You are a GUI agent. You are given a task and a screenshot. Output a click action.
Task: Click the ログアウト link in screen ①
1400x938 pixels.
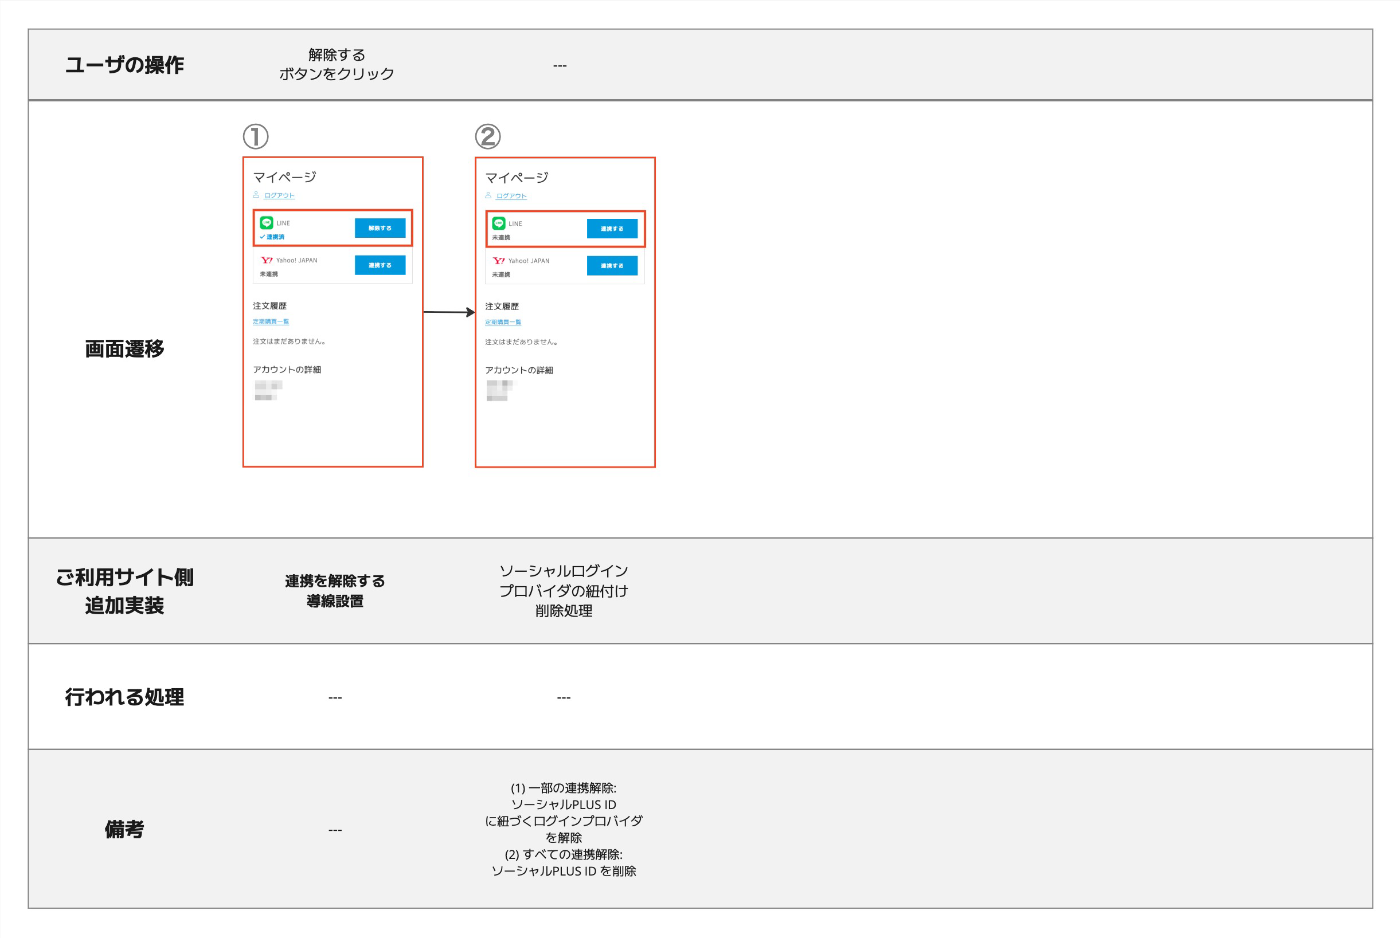(279, 196)
